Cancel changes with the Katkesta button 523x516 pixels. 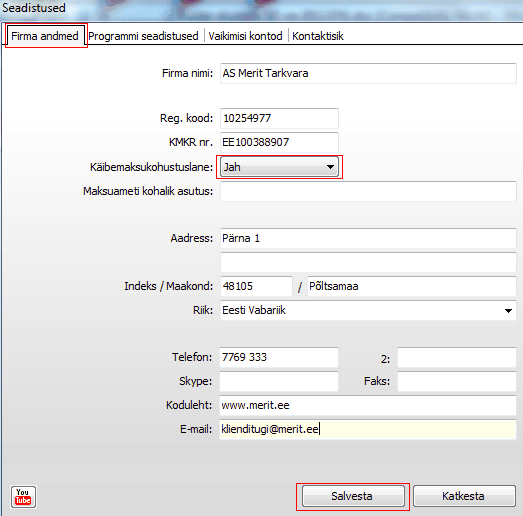point(464,496)
